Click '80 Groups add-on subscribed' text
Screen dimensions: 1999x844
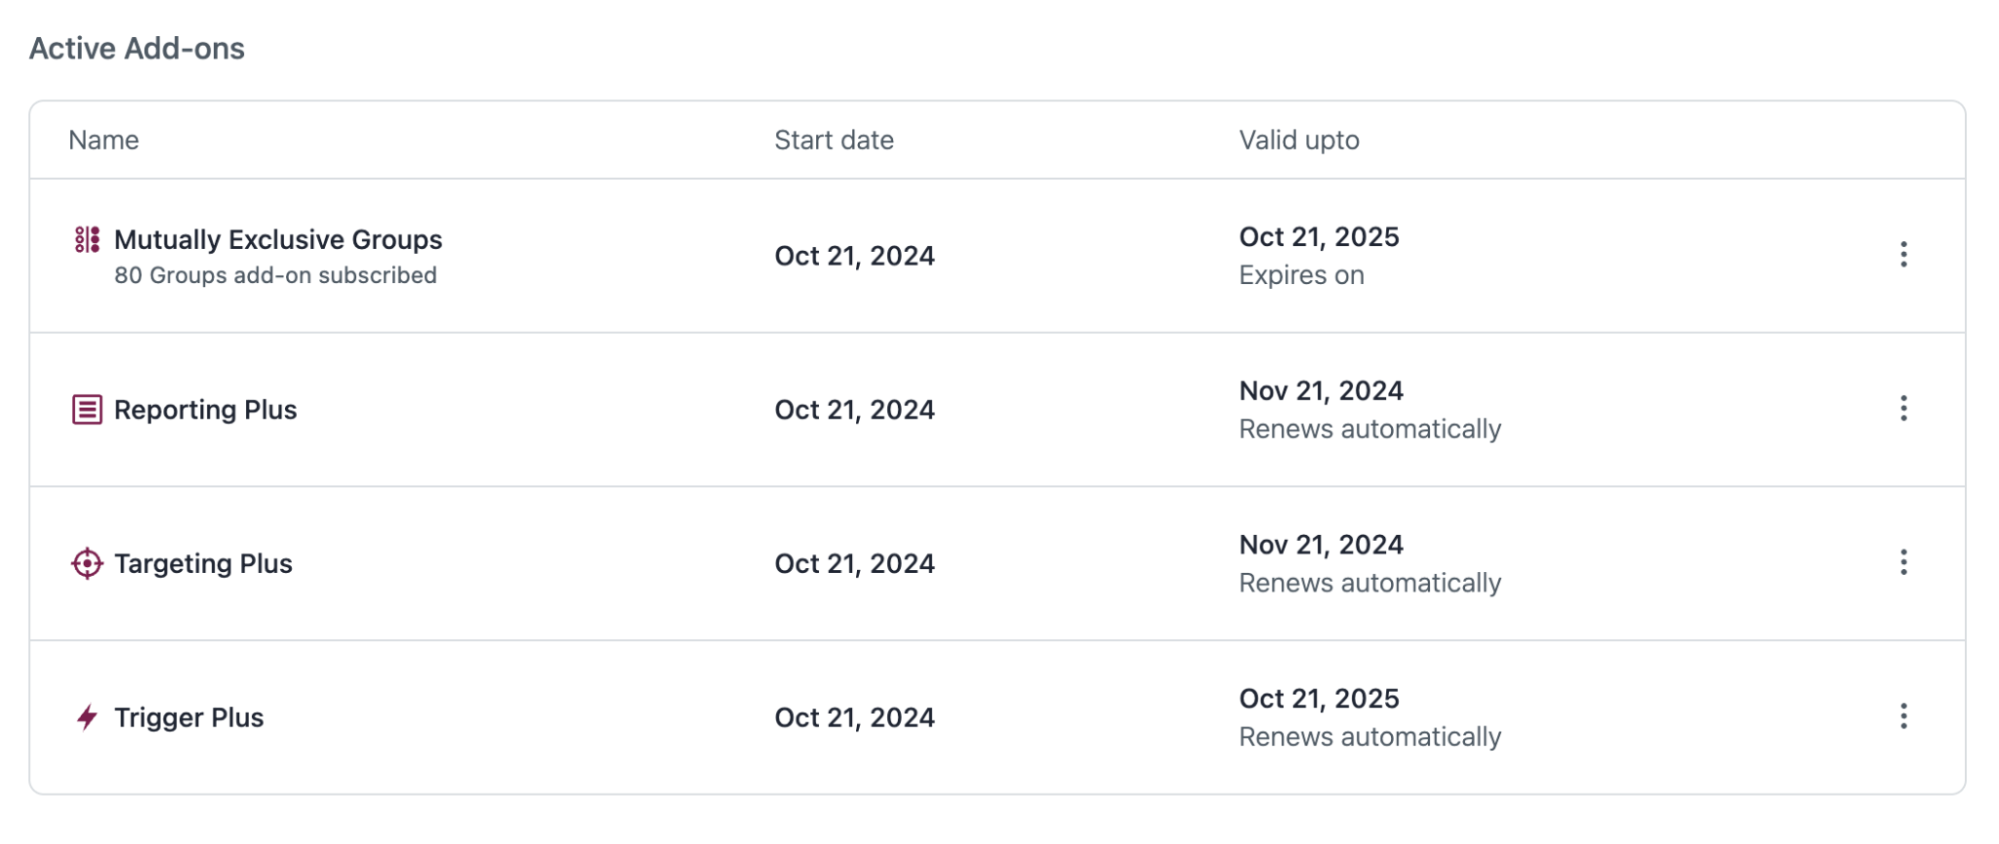pyautogui.click(x=275, y=275)
